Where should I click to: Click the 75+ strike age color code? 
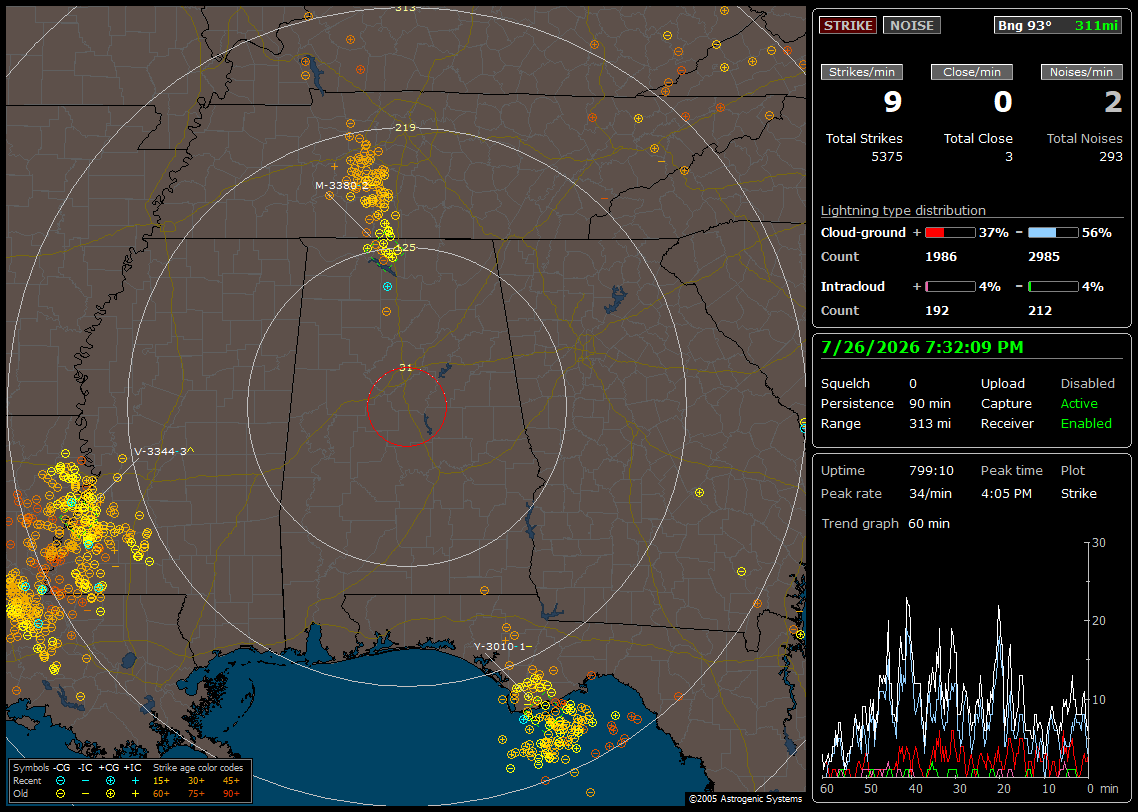(x=196, y=794)
